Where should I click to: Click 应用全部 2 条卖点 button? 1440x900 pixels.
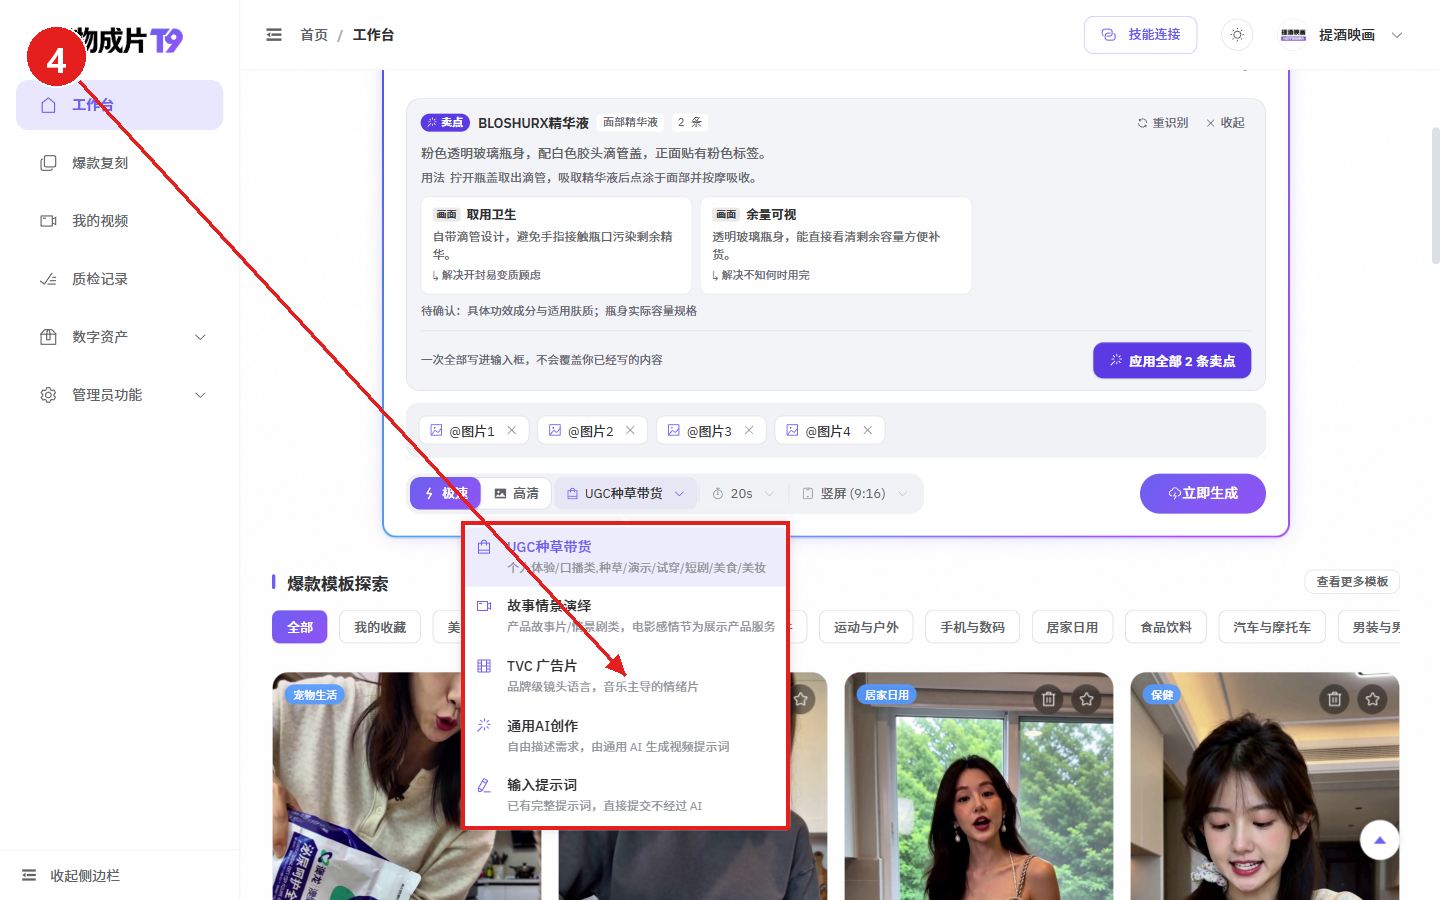[x=1171, y=361]
